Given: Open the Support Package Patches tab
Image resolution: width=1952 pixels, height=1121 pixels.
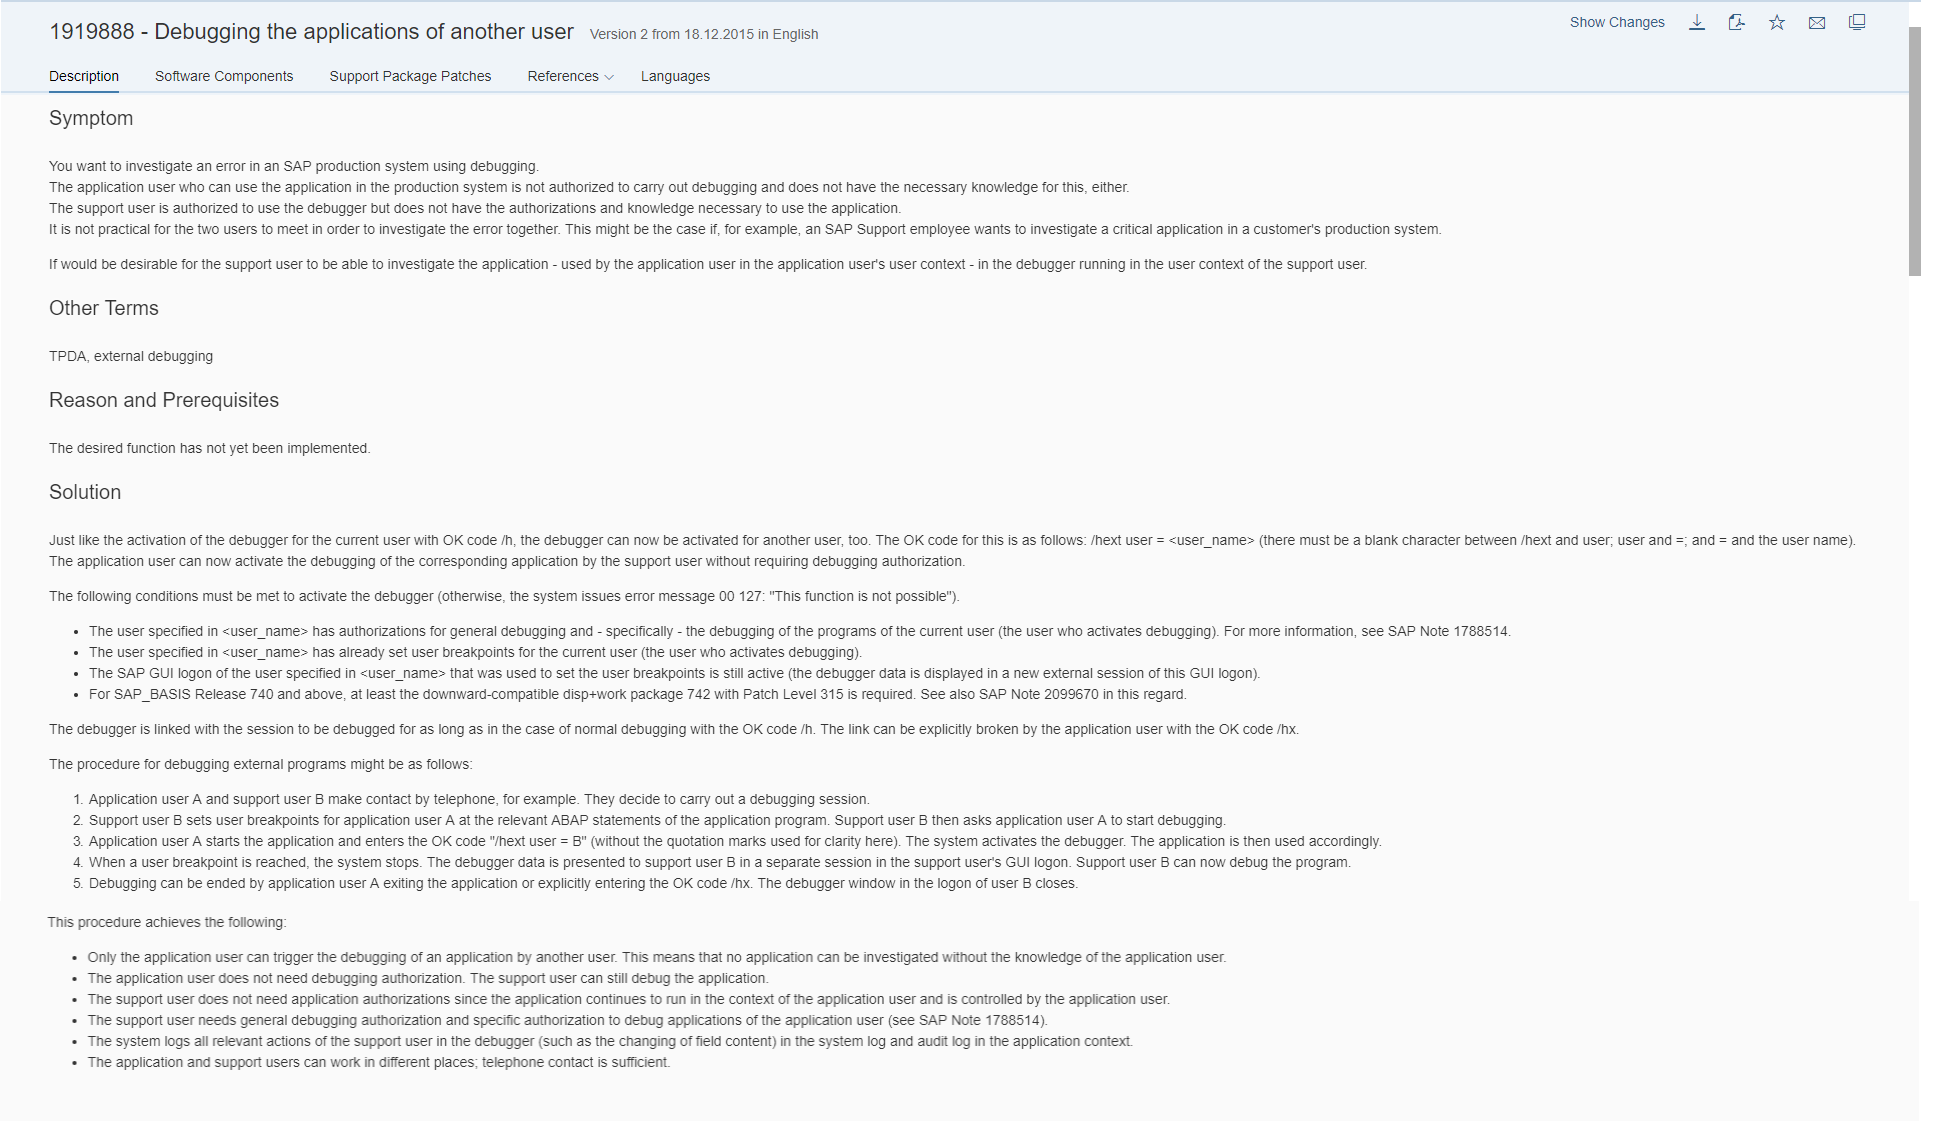Looking at the screenshot, I should (410, 76).
